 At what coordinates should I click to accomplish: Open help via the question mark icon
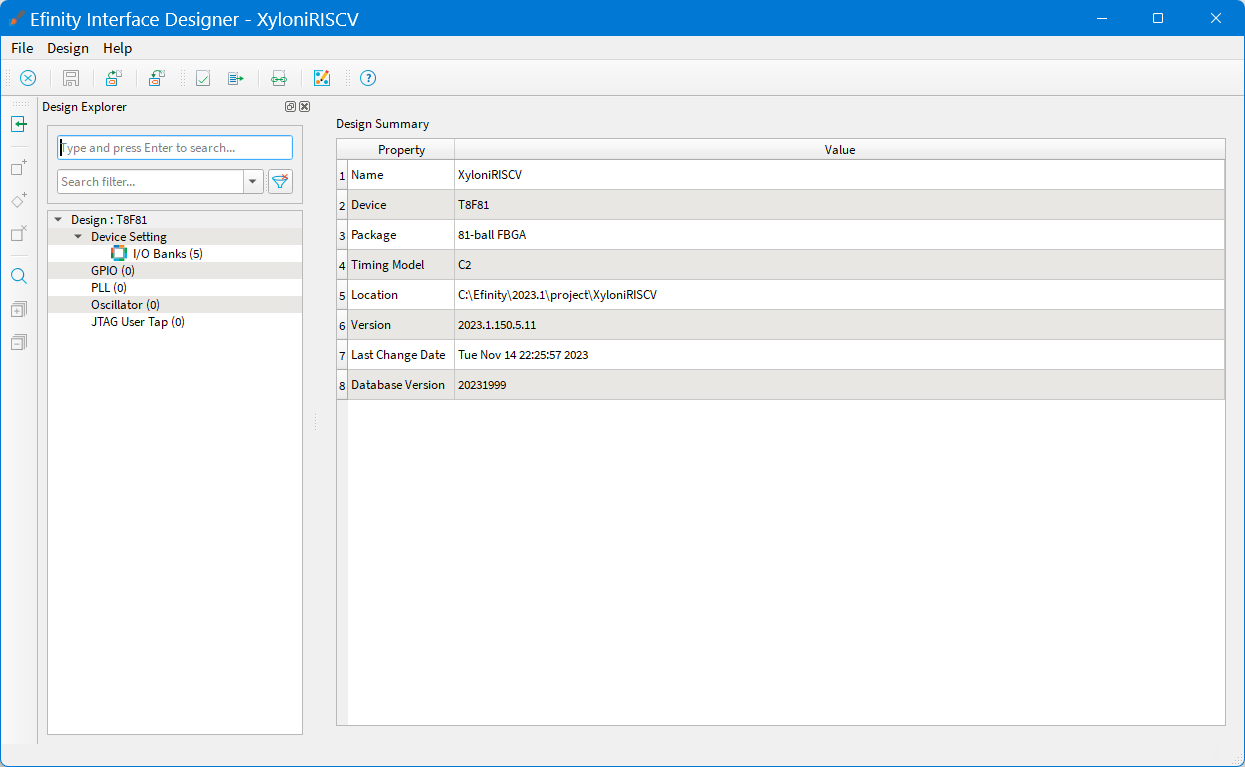[x=368, y=78]
